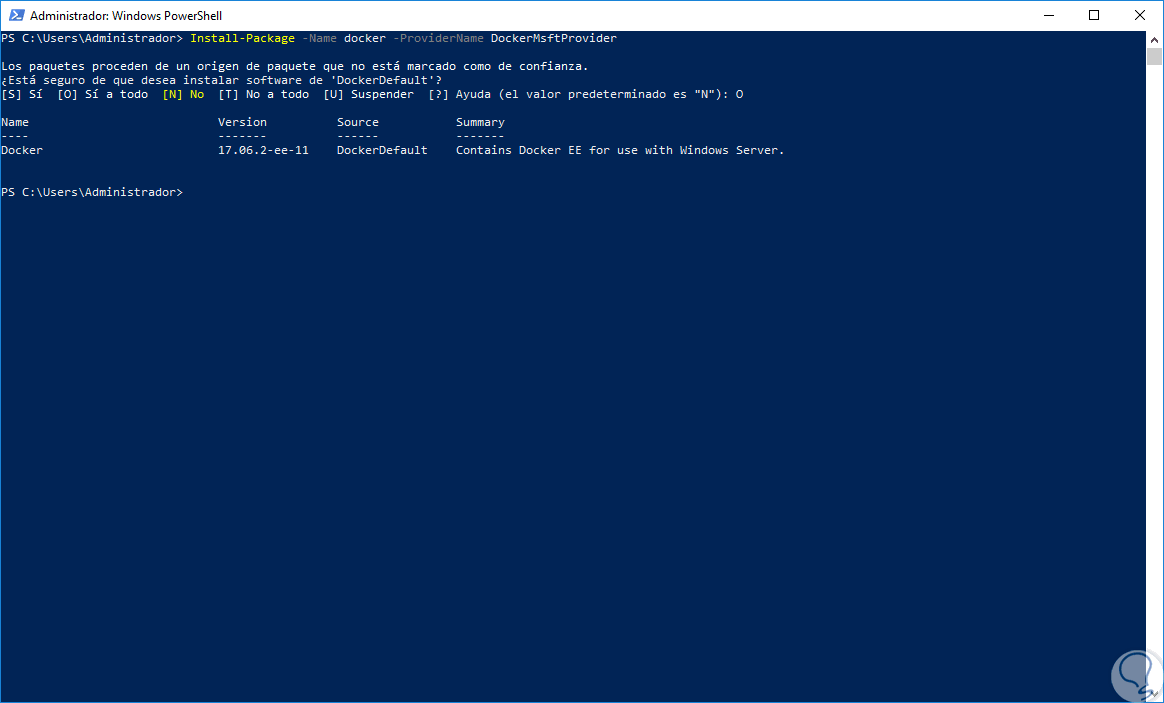Click the 'DockerDefault' source value in table
The width and height of the screenshot is (1164, 703).
(382, 150)
